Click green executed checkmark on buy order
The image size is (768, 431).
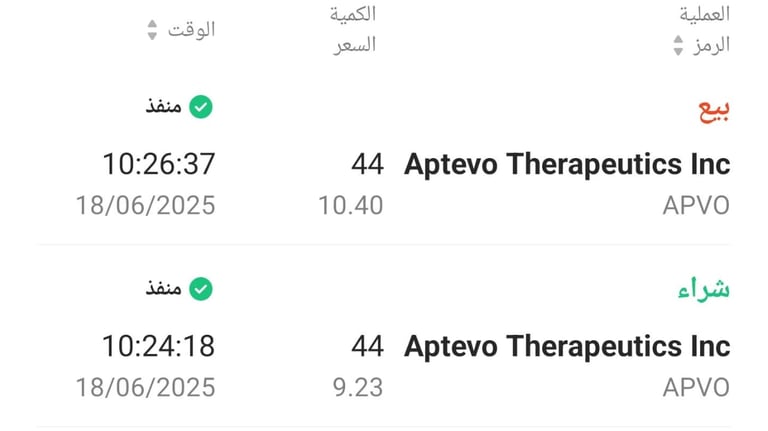tap(201, 289)
